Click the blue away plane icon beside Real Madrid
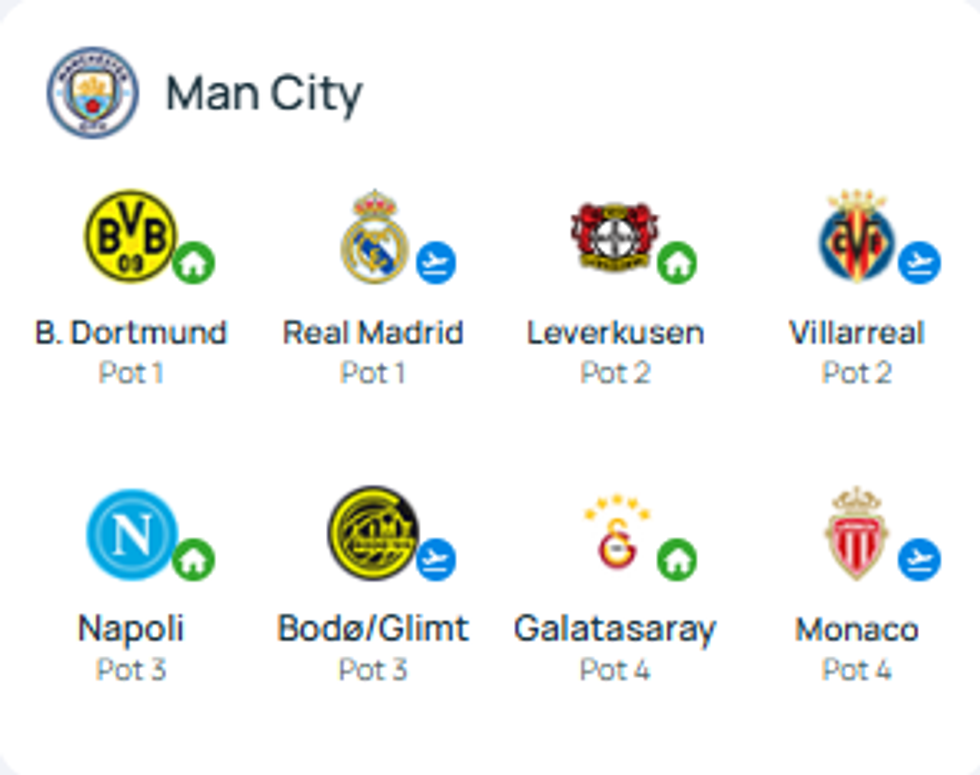Screen dimensions: 980x775 (435, 264)
